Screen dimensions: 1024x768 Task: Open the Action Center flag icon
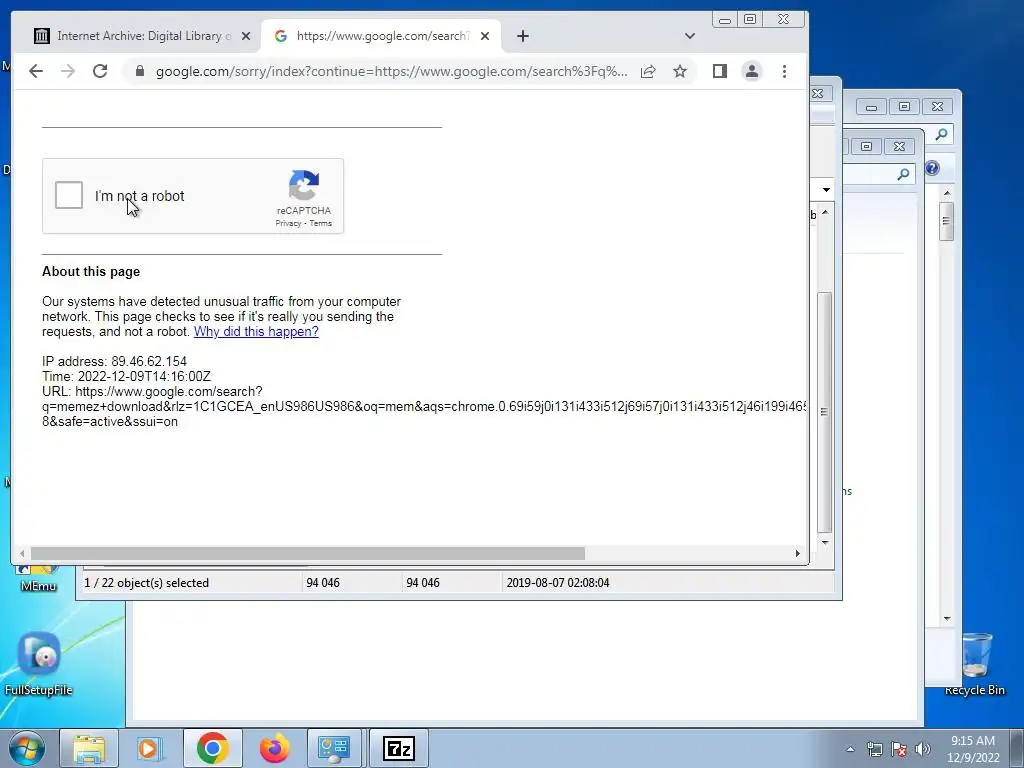pos(899,749)
